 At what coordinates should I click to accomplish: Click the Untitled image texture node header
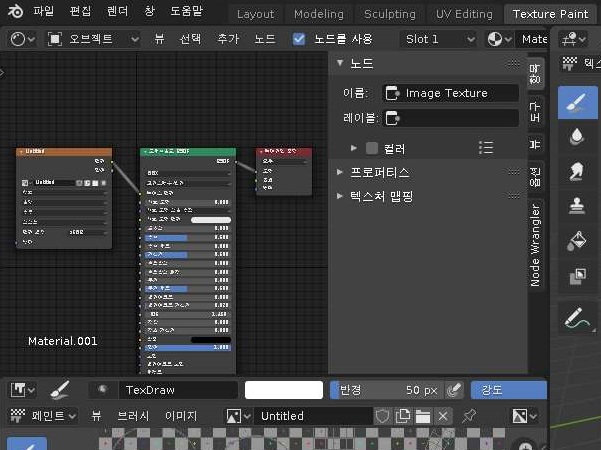pos(64,151)
